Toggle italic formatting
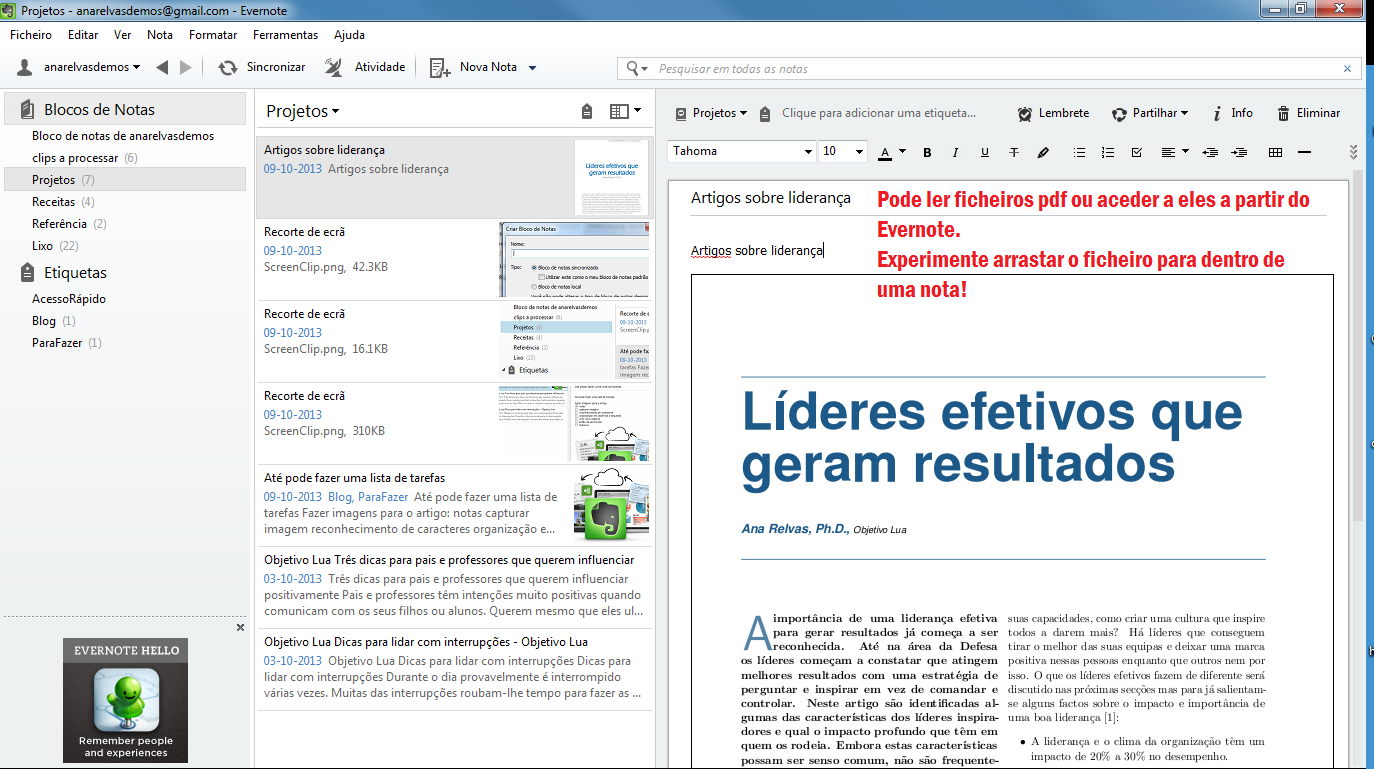Screen dimensions: 1374x769 pos(955,152)
